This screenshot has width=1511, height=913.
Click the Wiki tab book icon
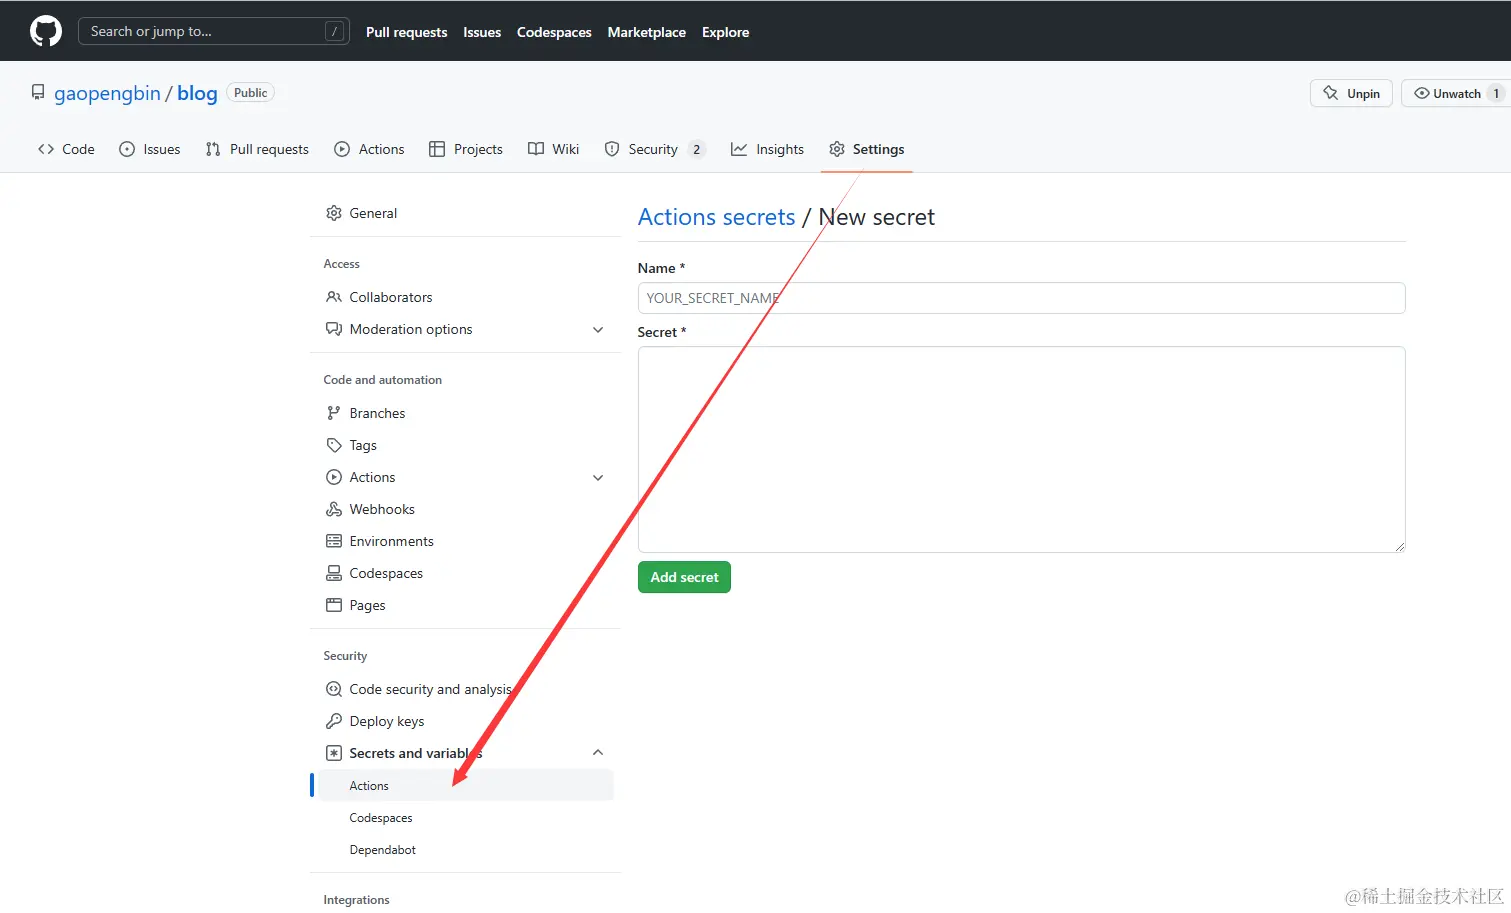click(536, 149)
